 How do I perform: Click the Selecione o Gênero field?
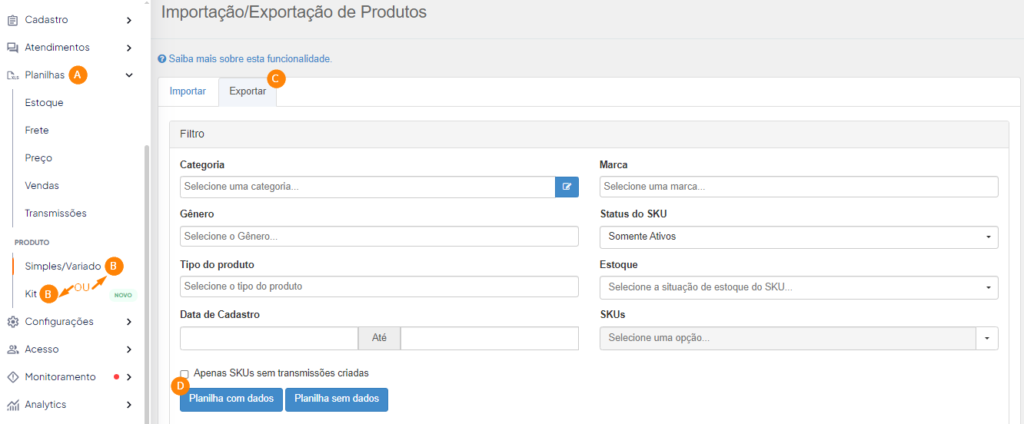click(x=379, y=236)
